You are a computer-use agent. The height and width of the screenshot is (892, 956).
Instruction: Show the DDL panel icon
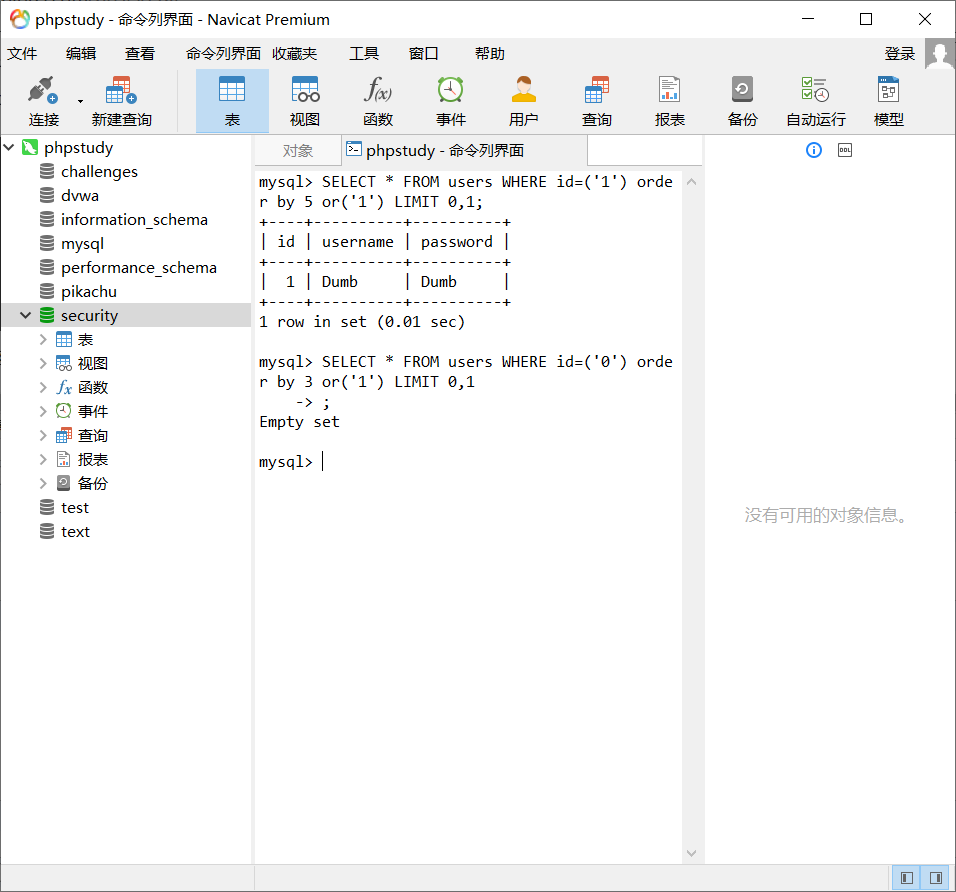(x=845, y=150)
